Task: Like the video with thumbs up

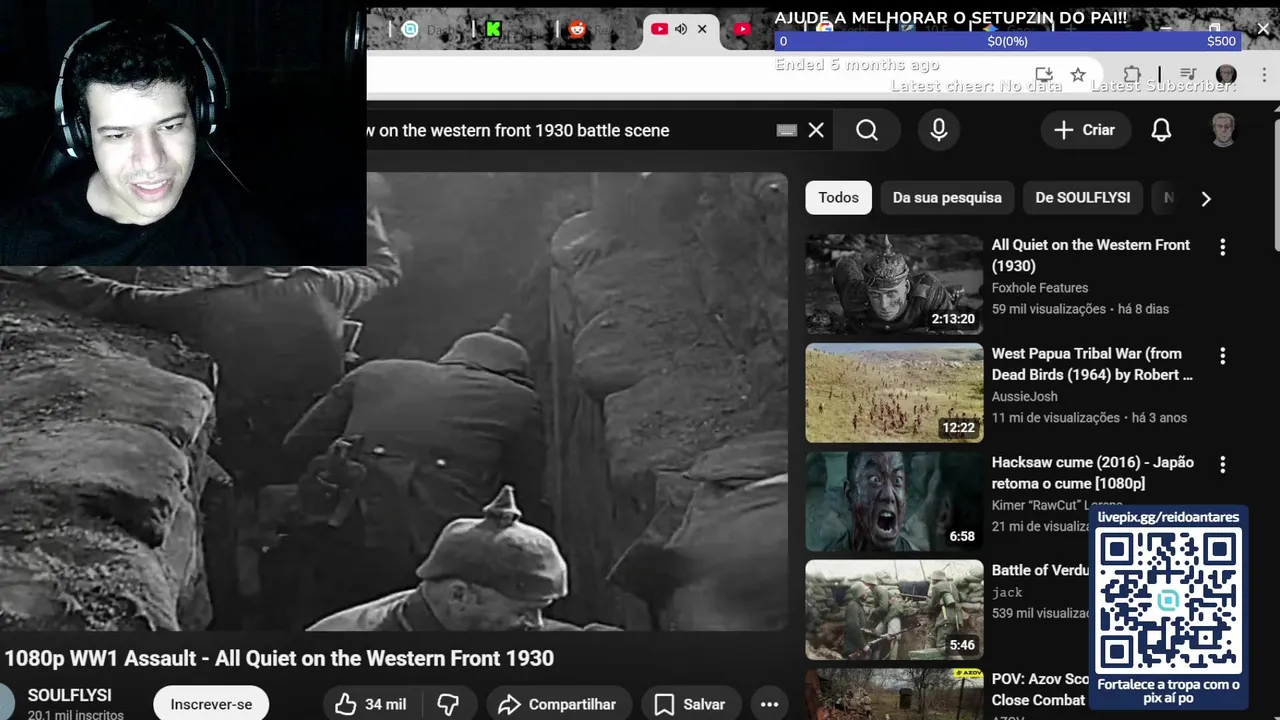Action: pos(370,705)
